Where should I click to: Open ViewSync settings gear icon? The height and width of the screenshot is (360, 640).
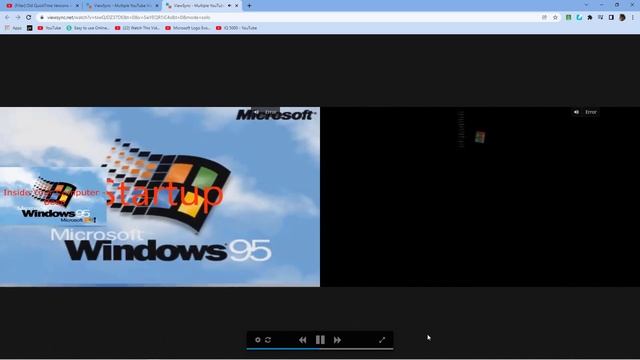pyautogui.click(x=258, y=340)
